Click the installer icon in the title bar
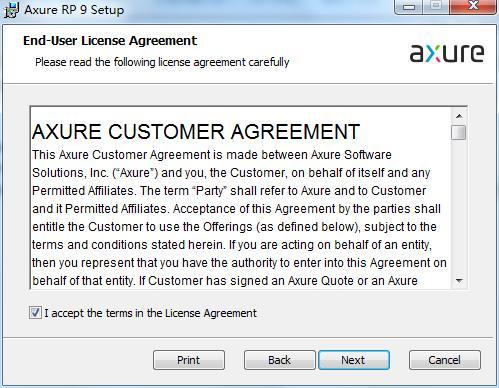499x388 pixels. pyautogui.click(x=11, y=9)
